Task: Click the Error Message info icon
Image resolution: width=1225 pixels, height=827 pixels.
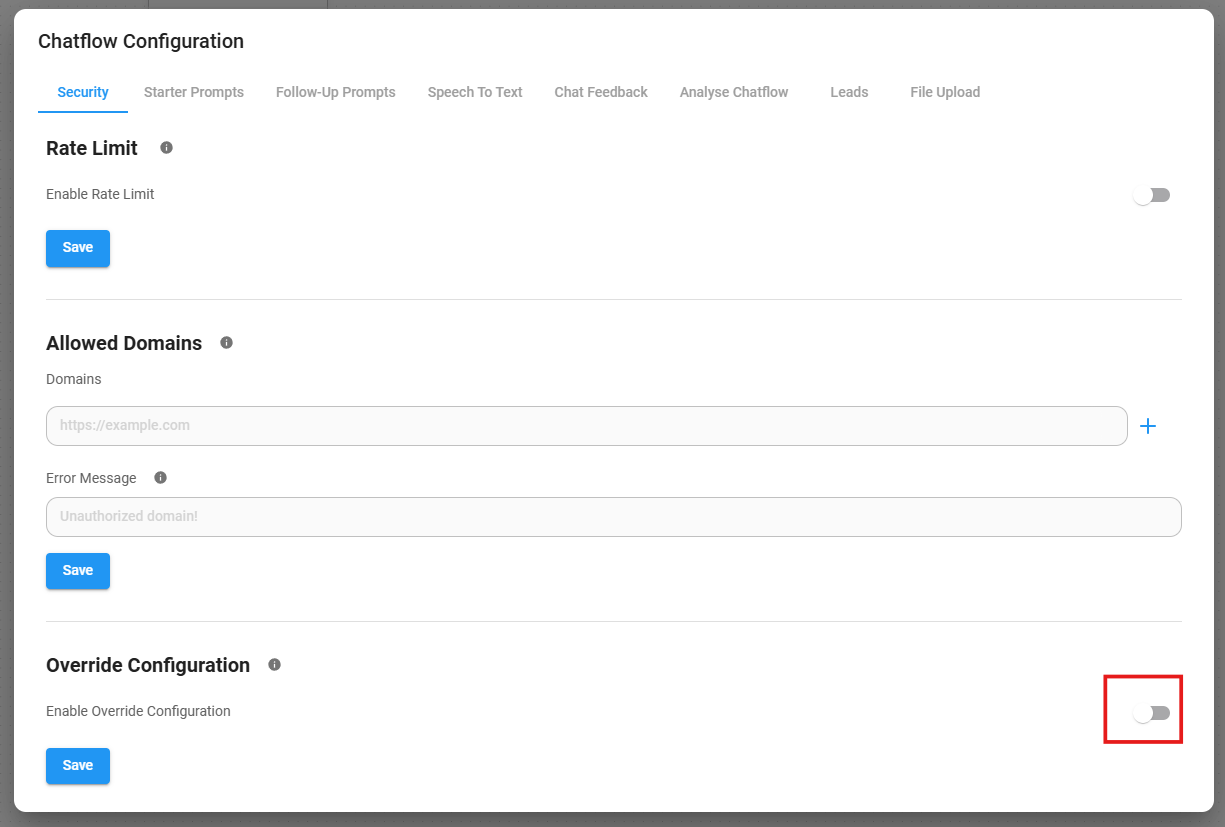Action: (x=160, y=478)
